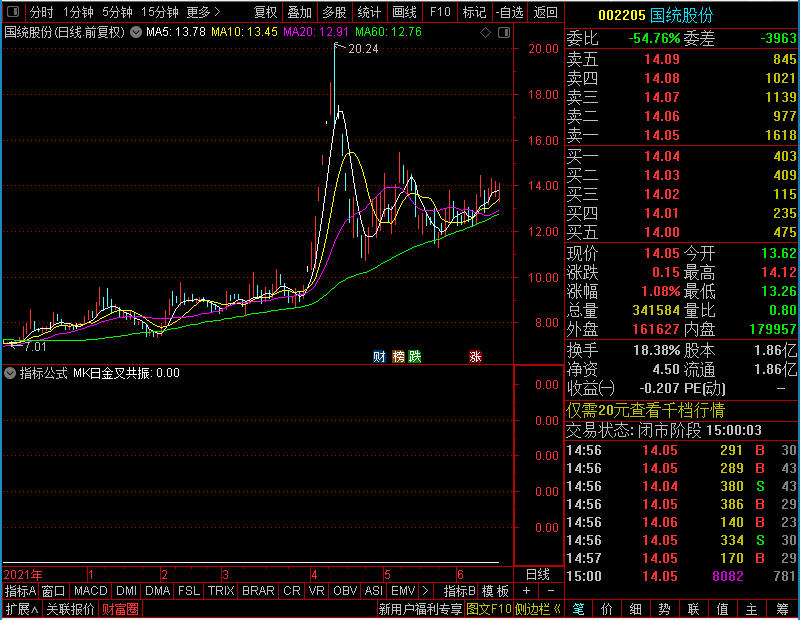Screen dimensions: 800x620
Task: Open the 模板 template option
Action: click(495, 591)
